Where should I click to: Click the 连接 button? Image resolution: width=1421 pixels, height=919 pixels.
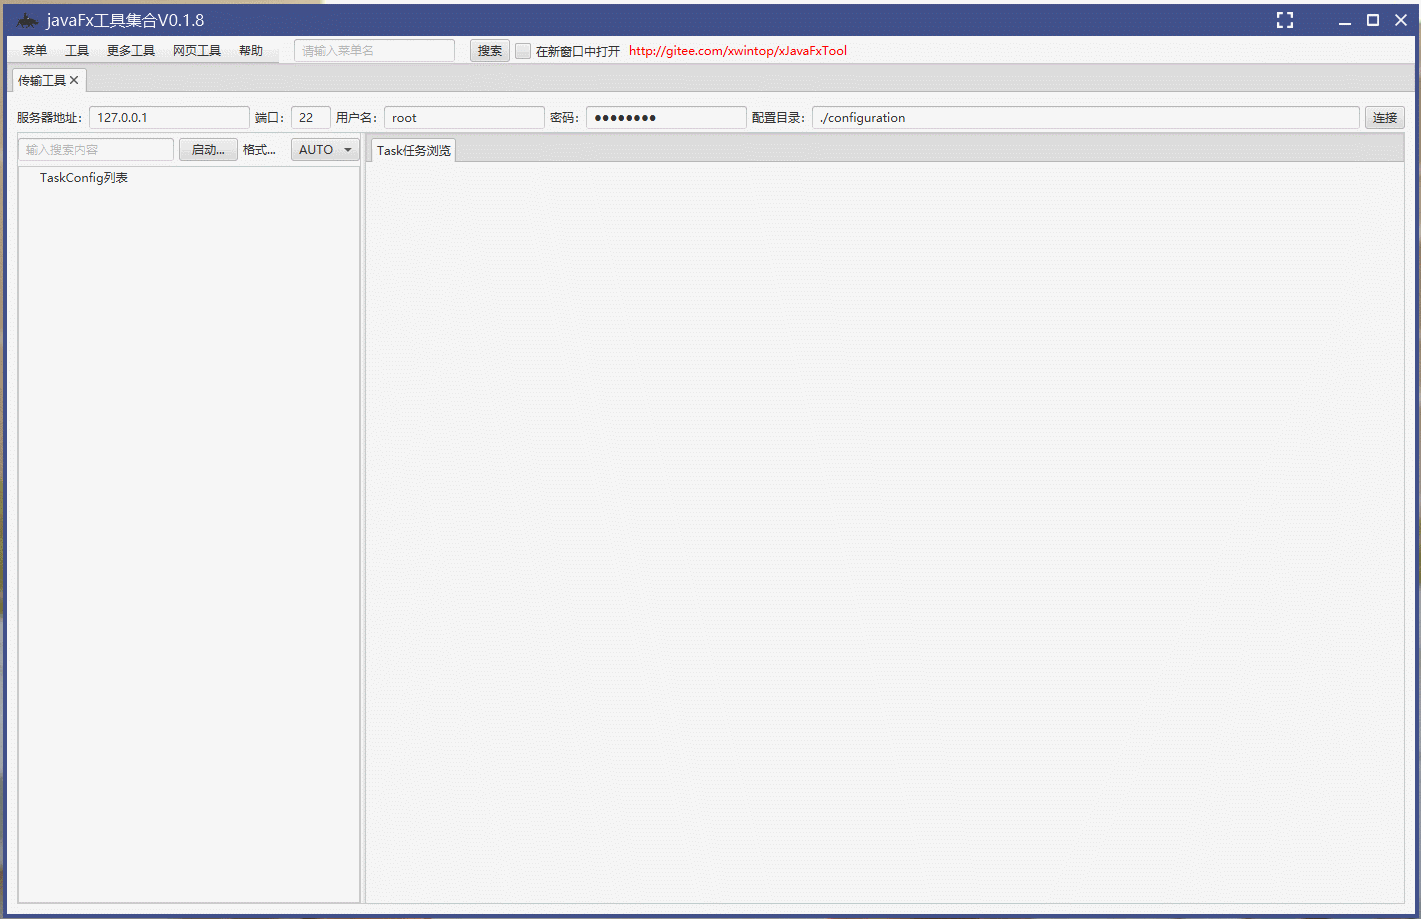coord(1385,118)
